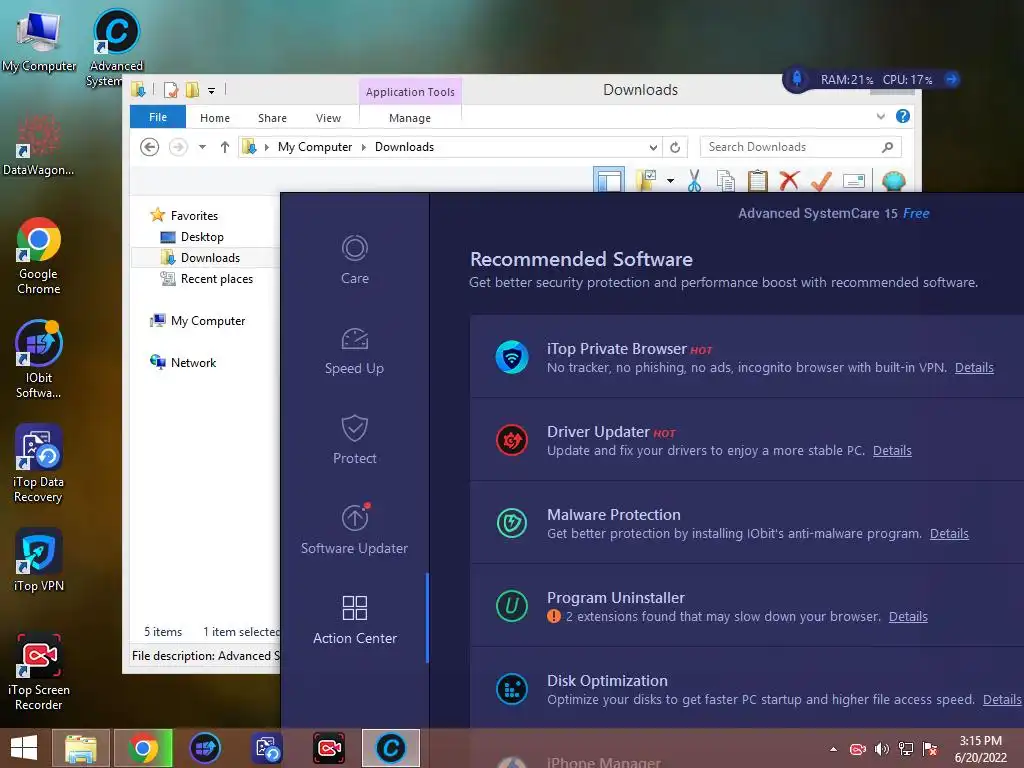Open recent locations dropdown arrow
1024x768 pixels.
pyautogui.click(x=202, y=147)
